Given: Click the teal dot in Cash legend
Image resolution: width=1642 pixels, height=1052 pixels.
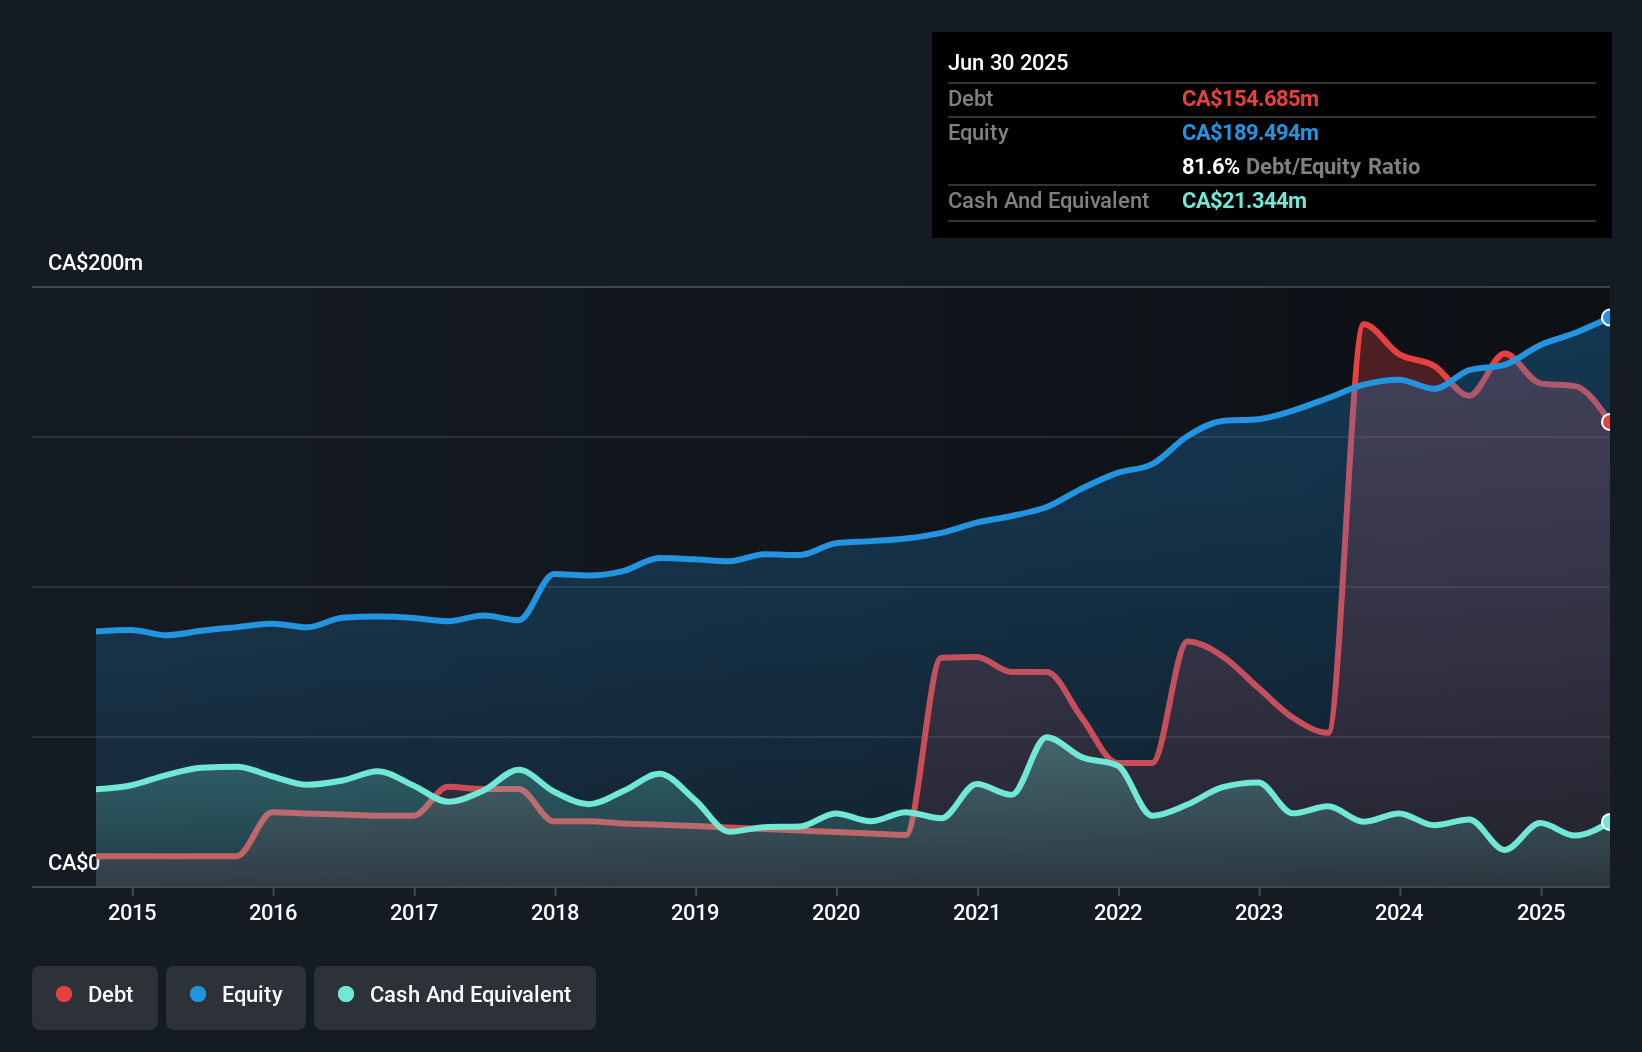Looking at the screenshot, I should pos(346,994).
